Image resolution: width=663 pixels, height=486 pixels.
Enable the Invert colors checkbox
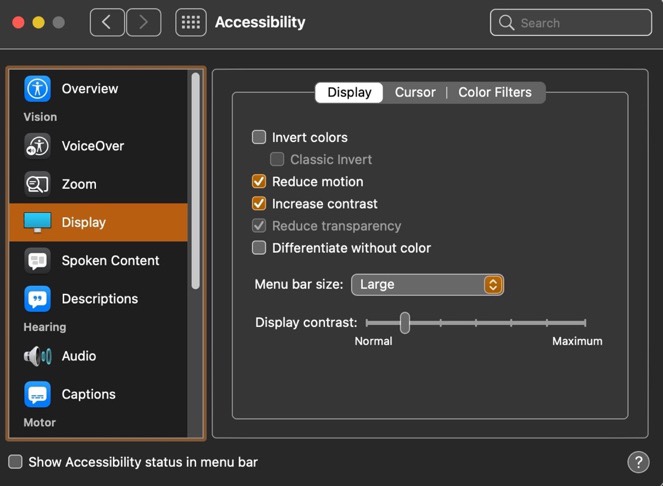click(259, 137)
